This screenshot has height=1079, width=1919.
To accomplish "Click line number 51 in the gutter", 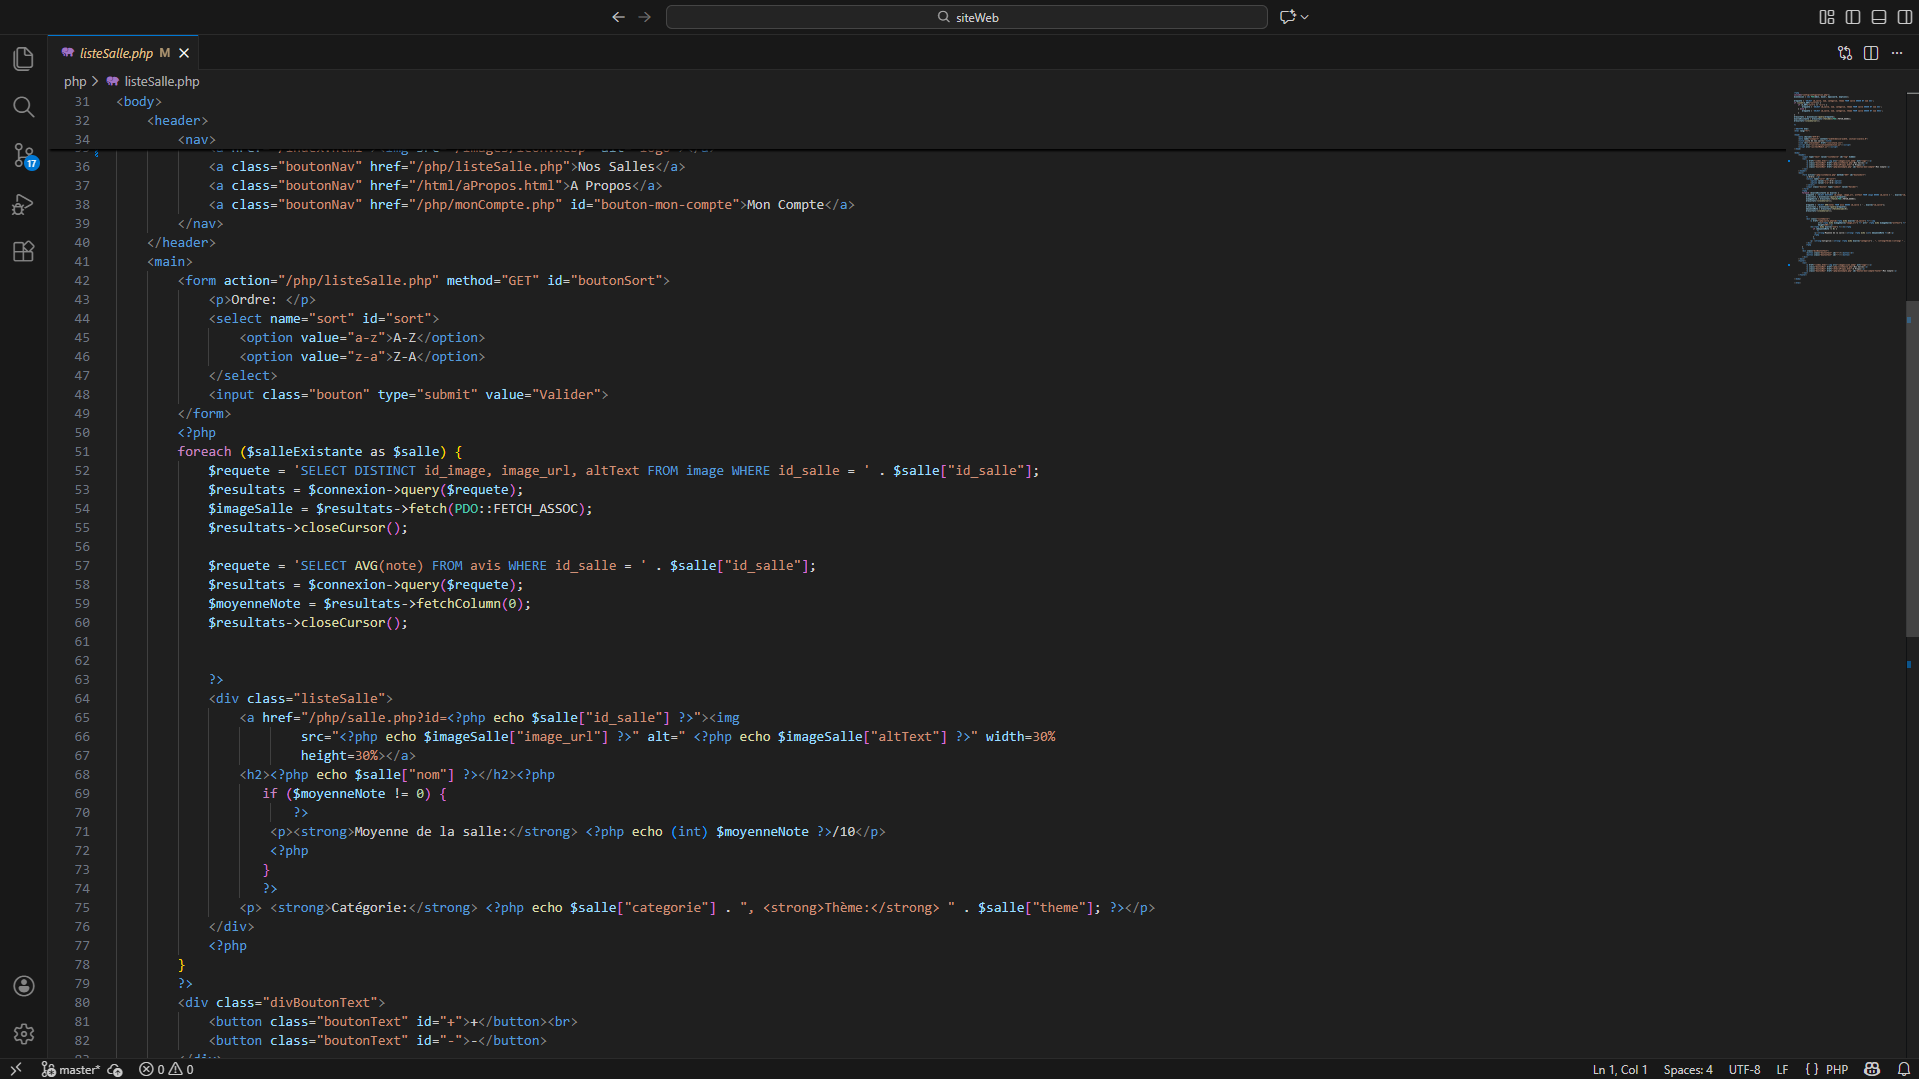I will pyautogui.click(x=82, y=452).
